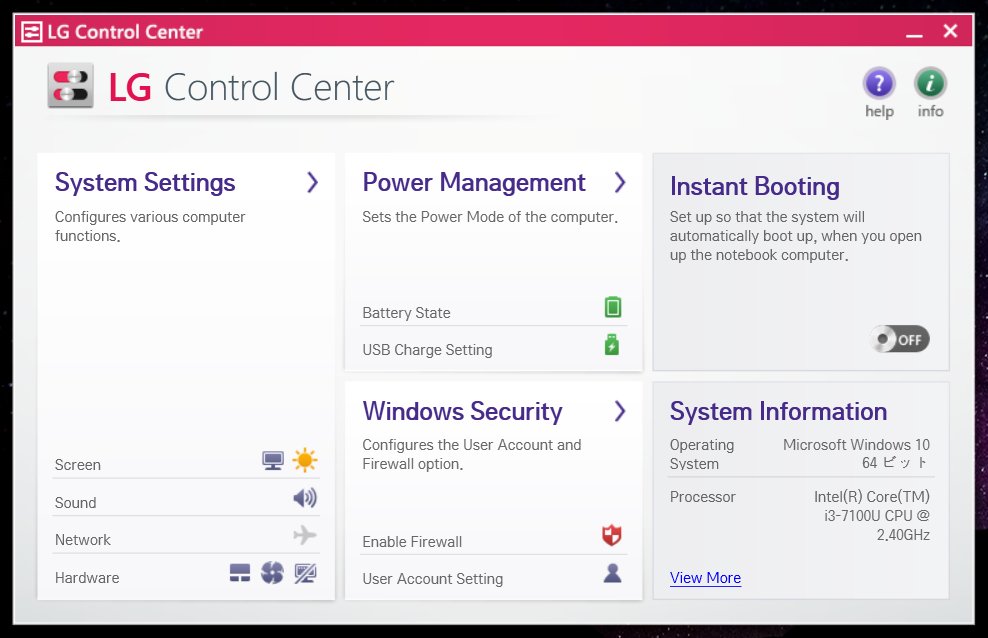Open the System Settings heading
This screenshot has width=988, height=638.
click(x=145, y=183)
